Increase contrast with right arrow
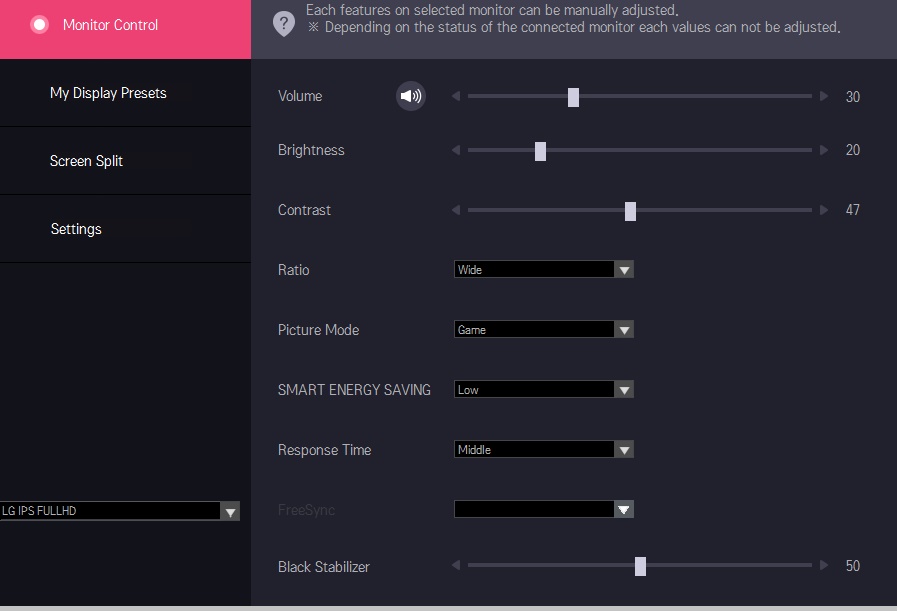 pos(824,210)
